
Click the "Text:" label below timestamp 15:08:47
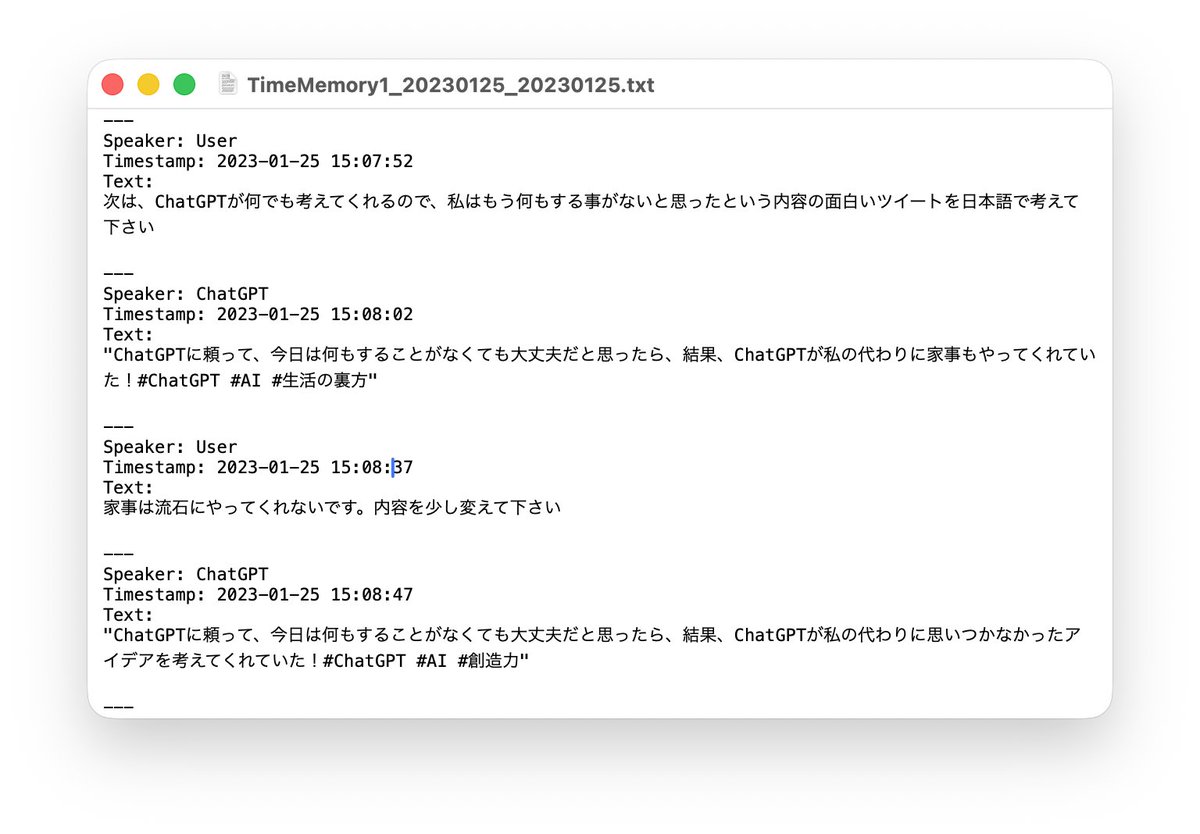pos(129,615)
